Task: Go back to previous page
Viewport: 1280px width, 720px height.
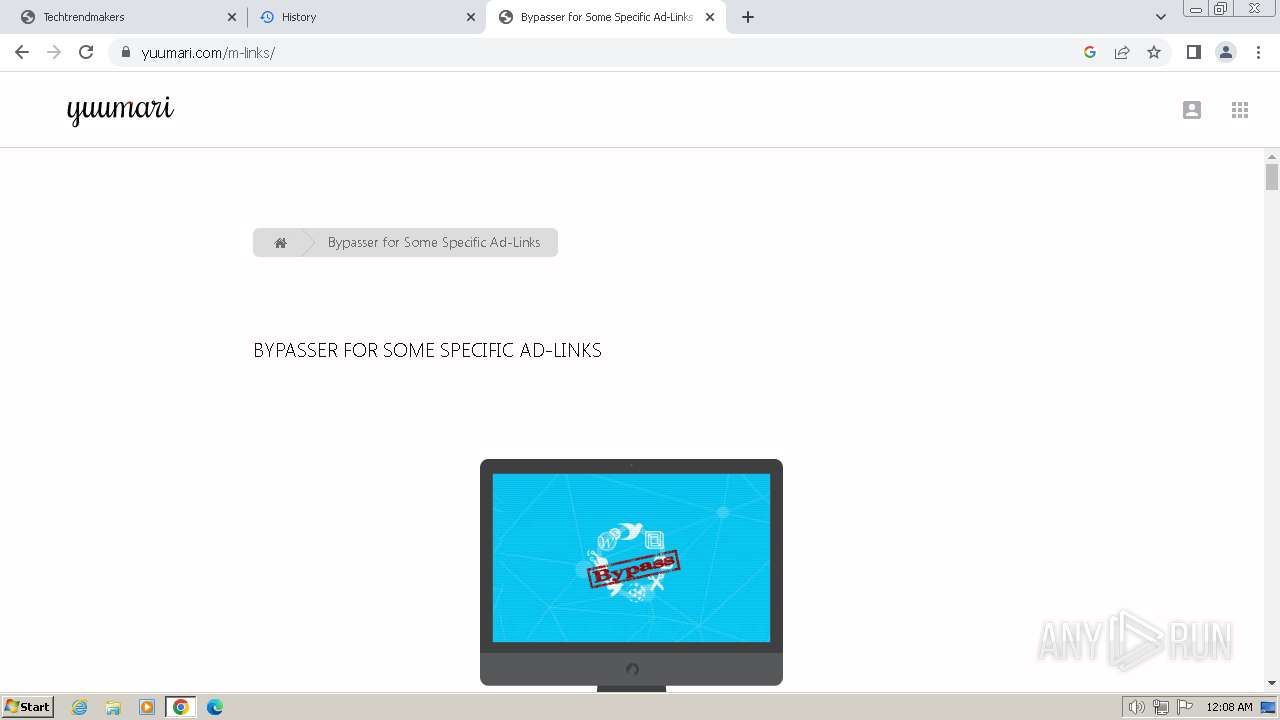Action: [x=22, y=52]
